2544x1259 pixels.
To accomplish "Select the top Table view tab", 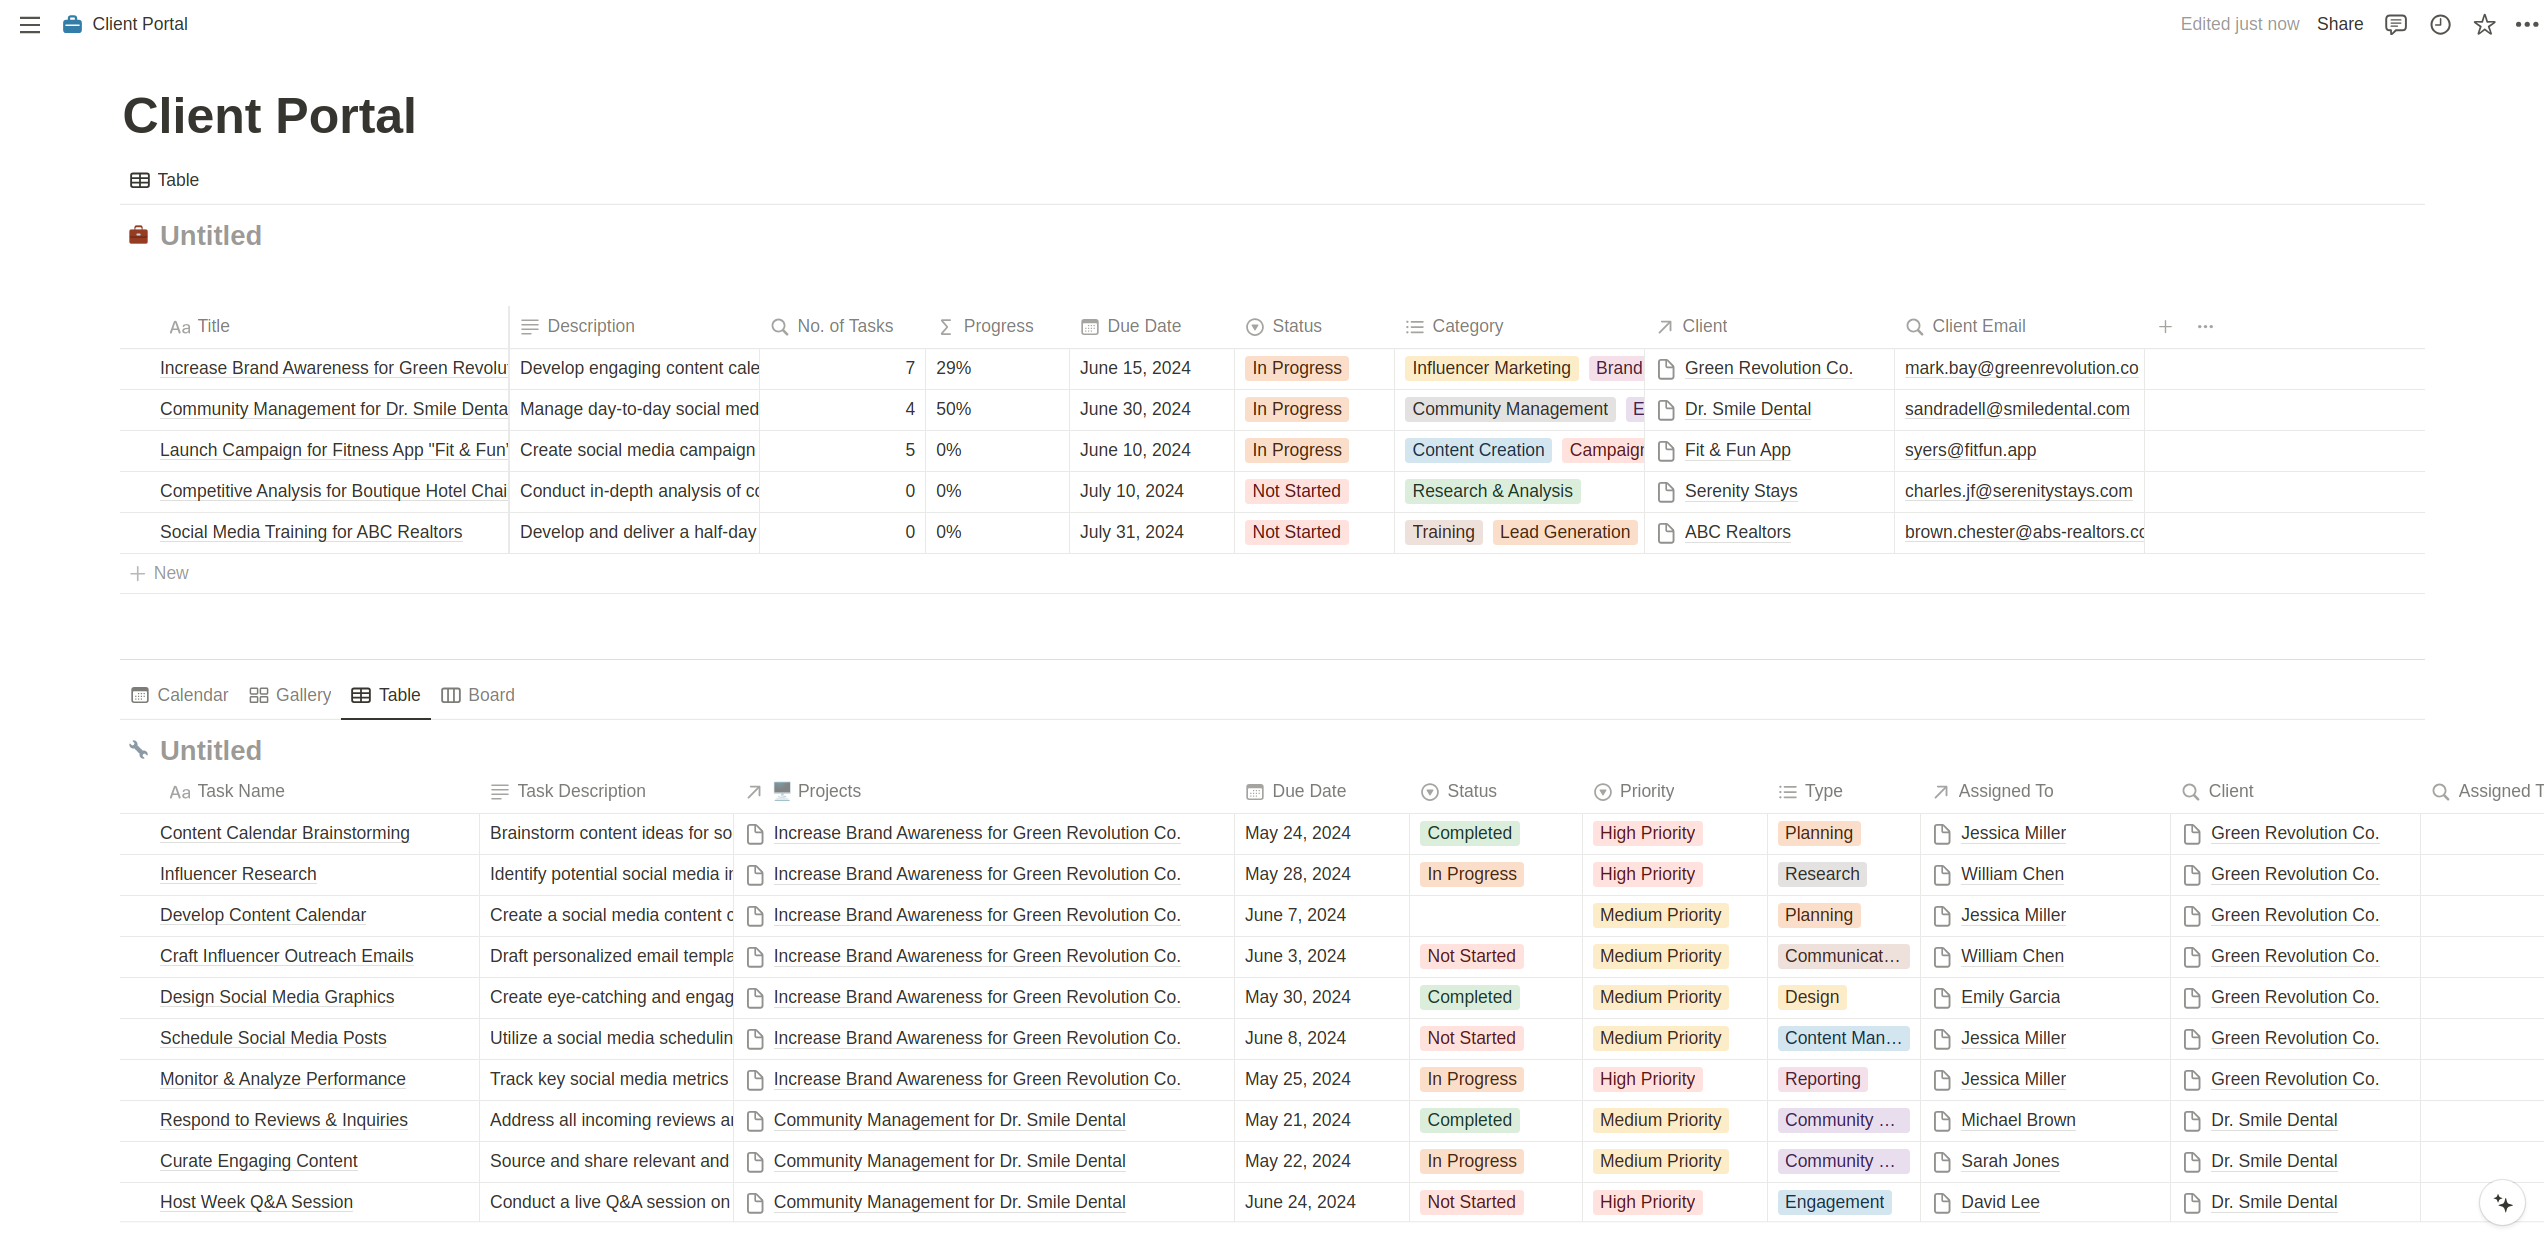I will 165,180.
